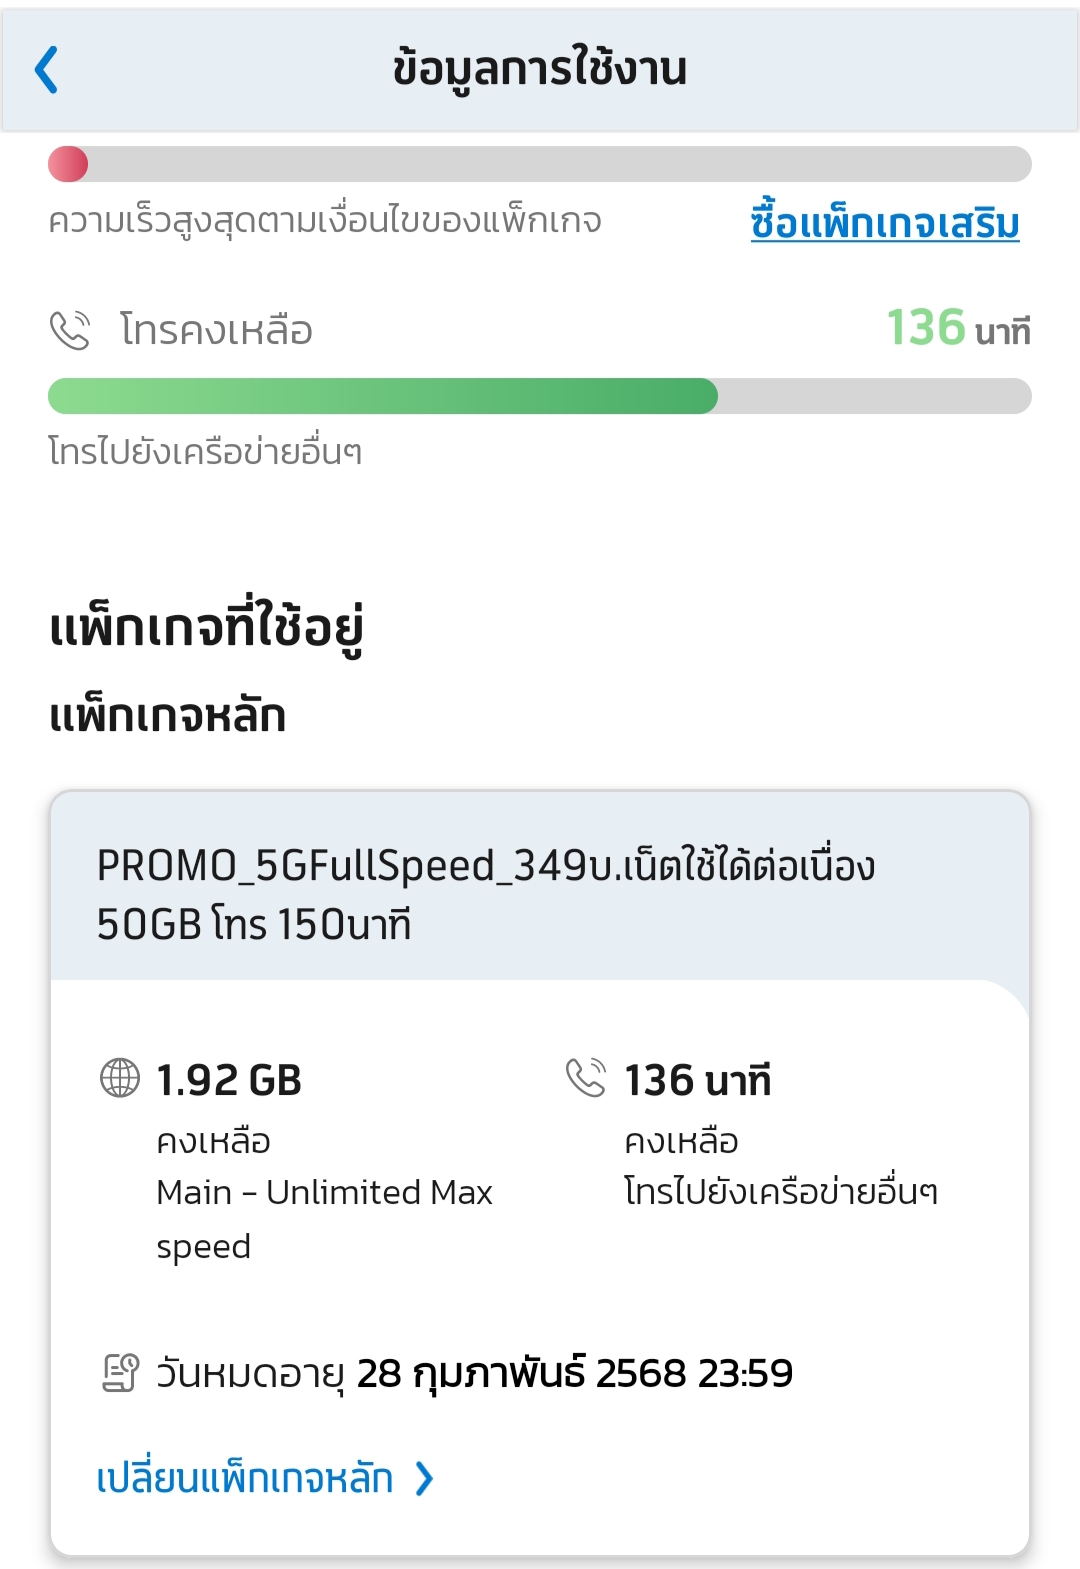Tap the phone icon next to 136 นาที in the package card
The width and height of the screenshot is (1080, 1569).
tap(586, 1078)
